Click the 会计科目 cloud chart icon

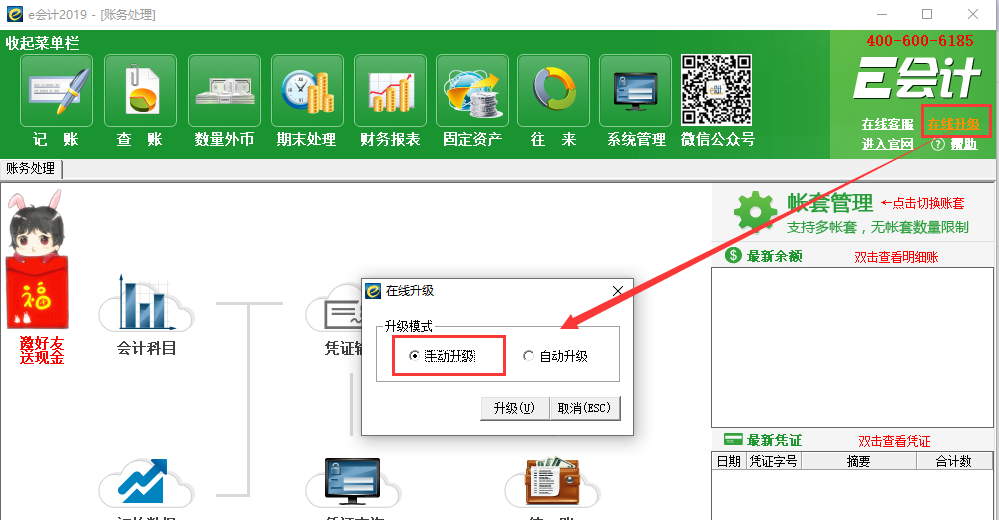(146, 303)
